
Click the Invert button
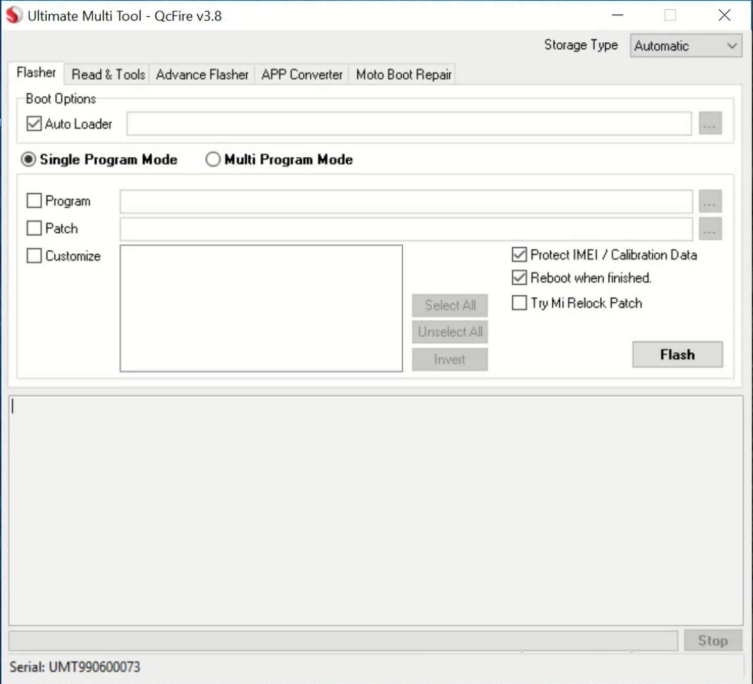pos(450,359)
